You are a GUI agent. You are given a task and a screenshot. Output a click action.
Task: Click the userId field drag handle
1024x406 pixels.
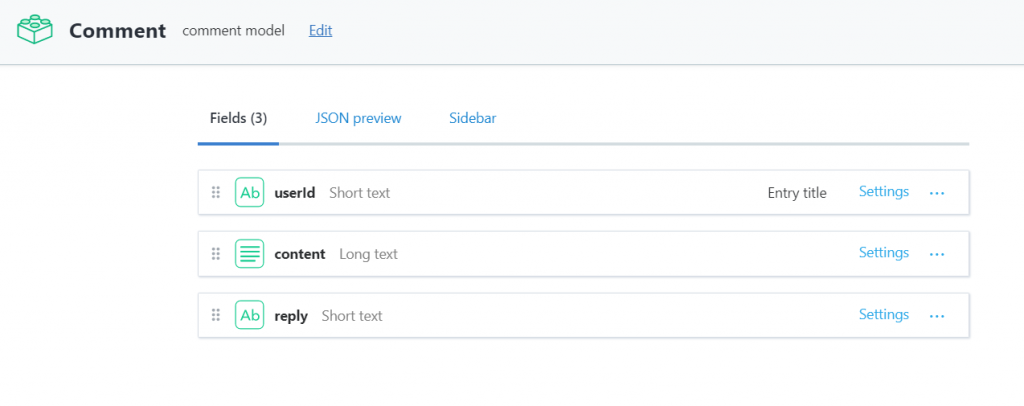click(x=216, y=192)
